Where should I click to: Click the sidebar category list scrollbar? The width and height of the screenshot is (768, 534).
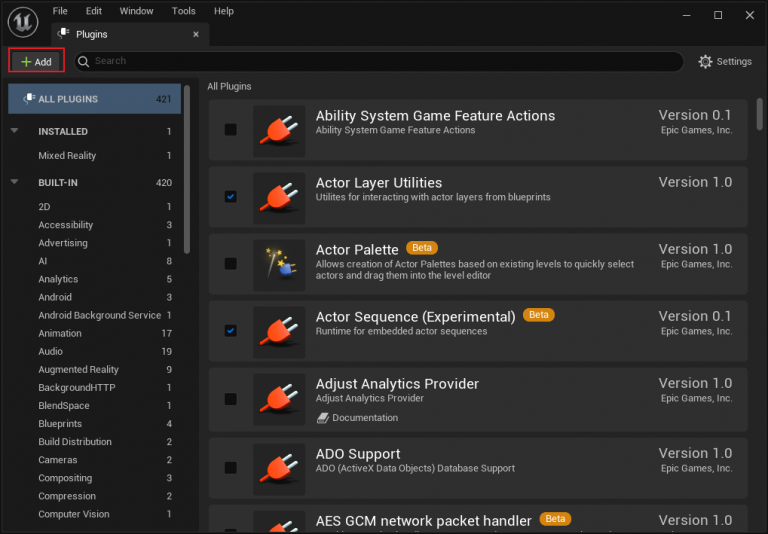[x=187, y=200]
